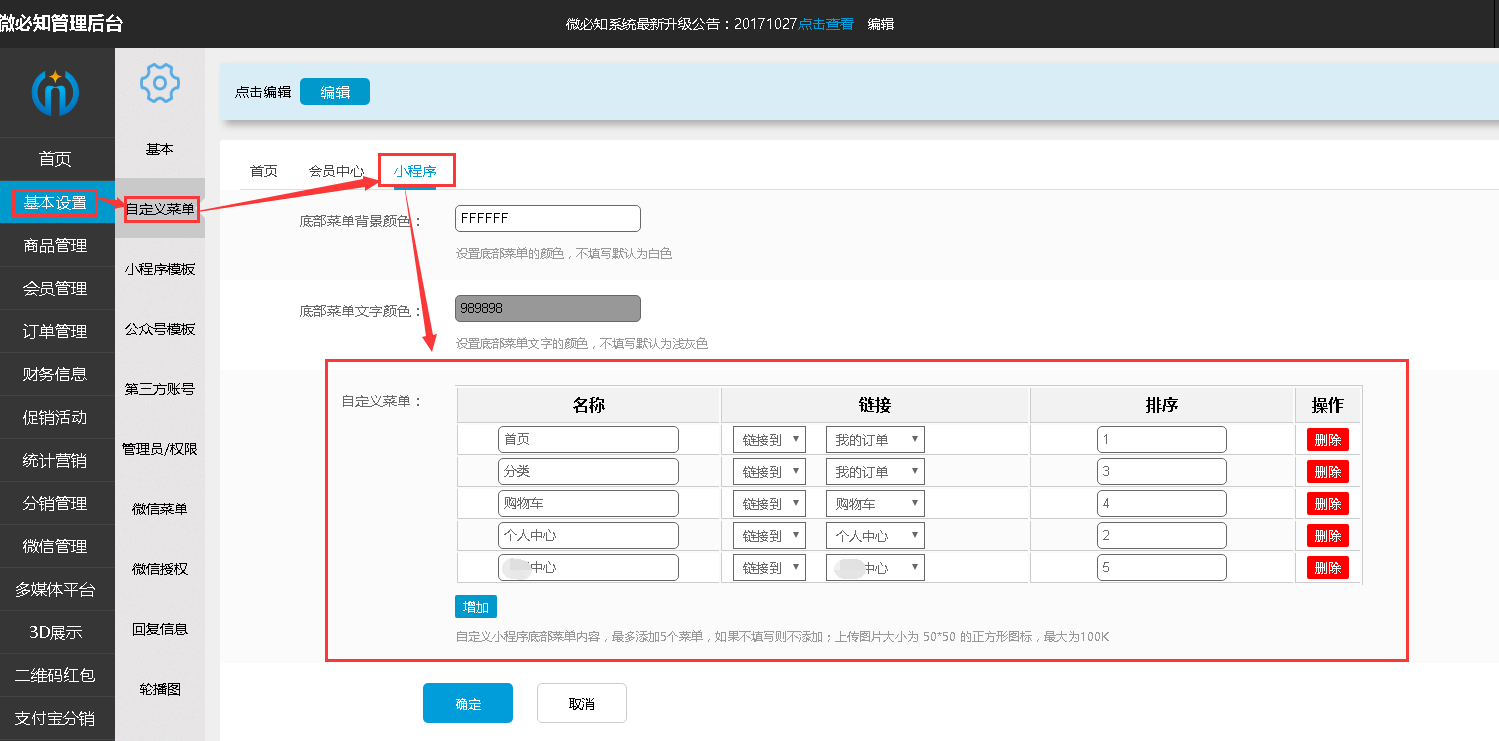Click the 底部菜单背景颜色 FFFFFF color field
This screenshot has height=741, width=1499.
(547, 218)
